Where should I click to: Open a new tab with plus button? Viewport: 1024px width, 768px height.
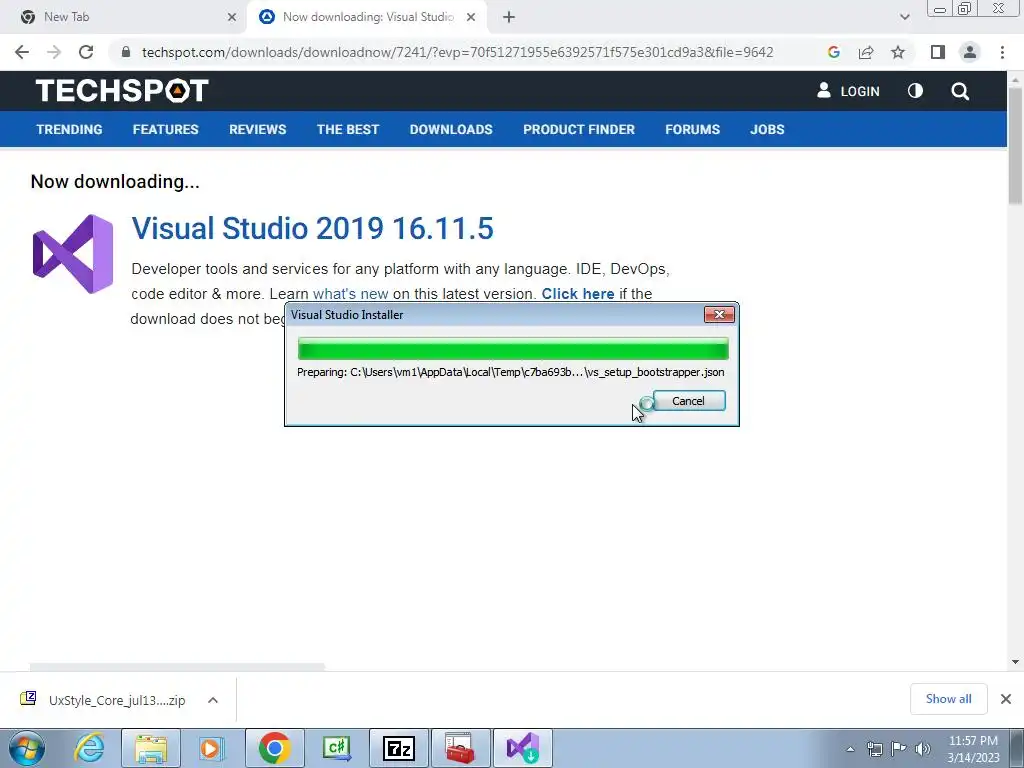click(509, 17)
